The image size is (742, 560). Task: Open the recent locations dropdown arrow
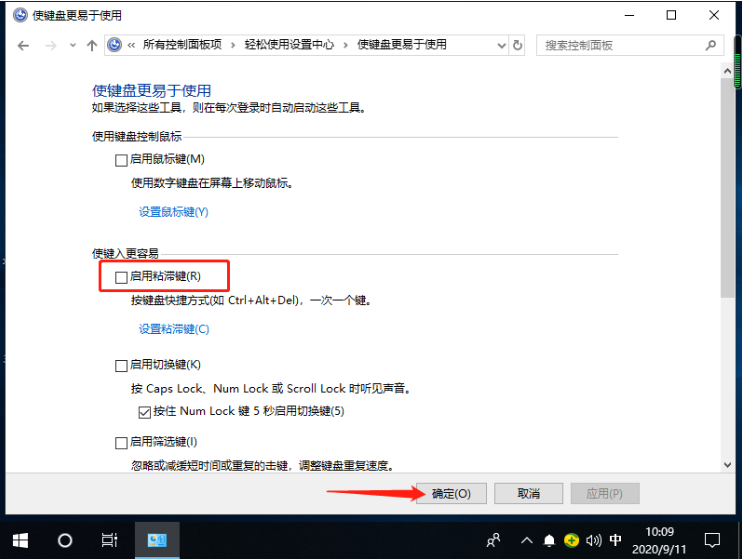point(72,45)
